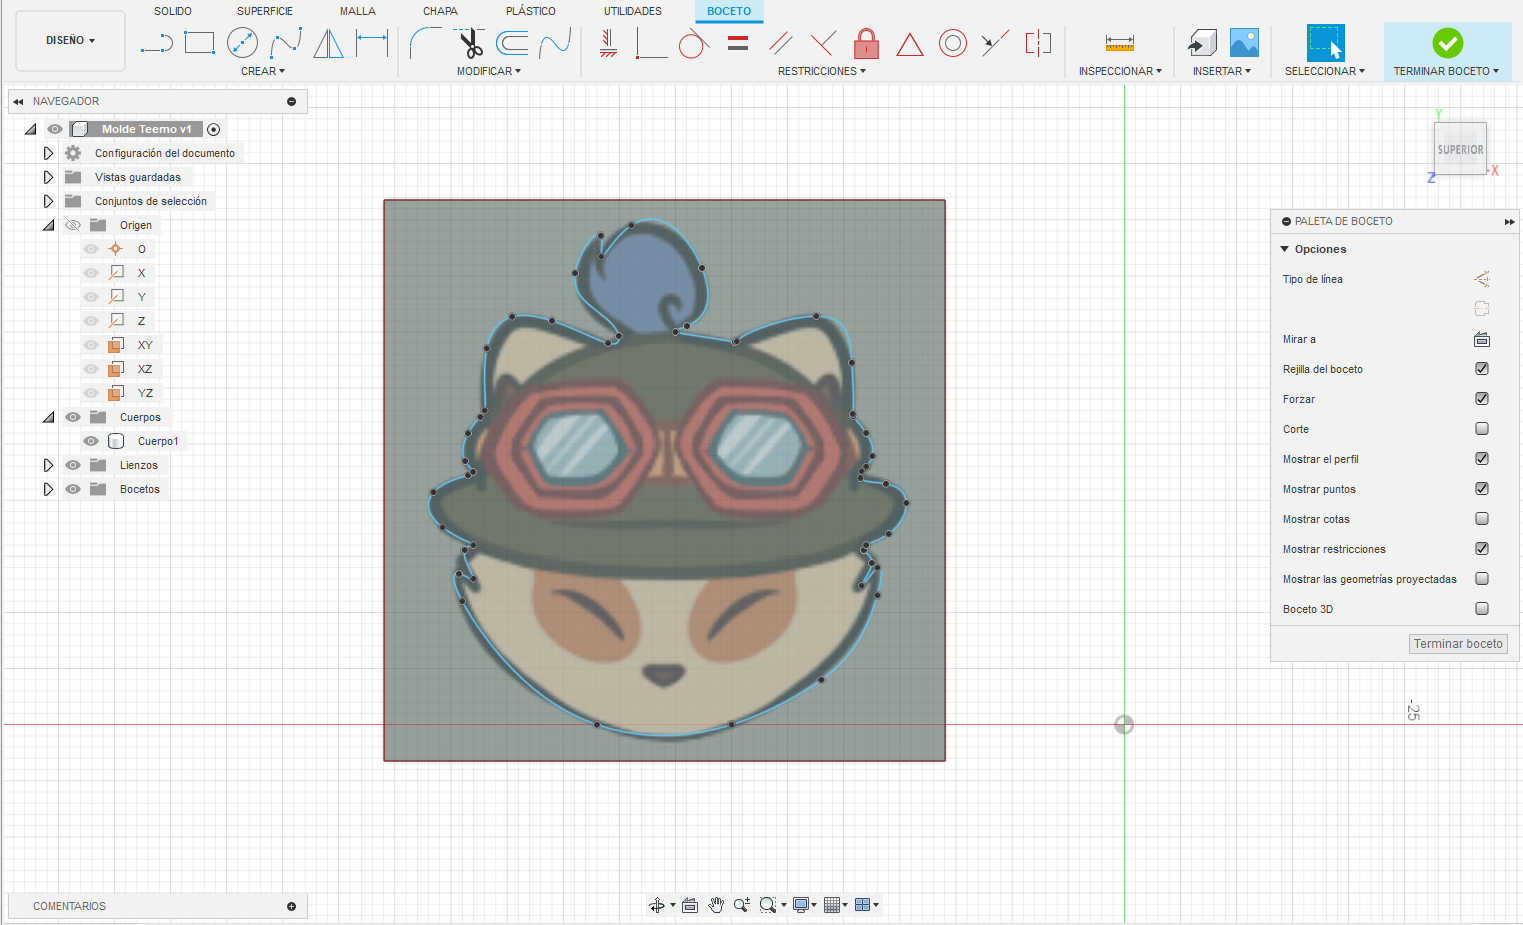The width and height of the screenshot is (1523, 925).
Task: Apply the Concentric constraint
Action: 953,43
